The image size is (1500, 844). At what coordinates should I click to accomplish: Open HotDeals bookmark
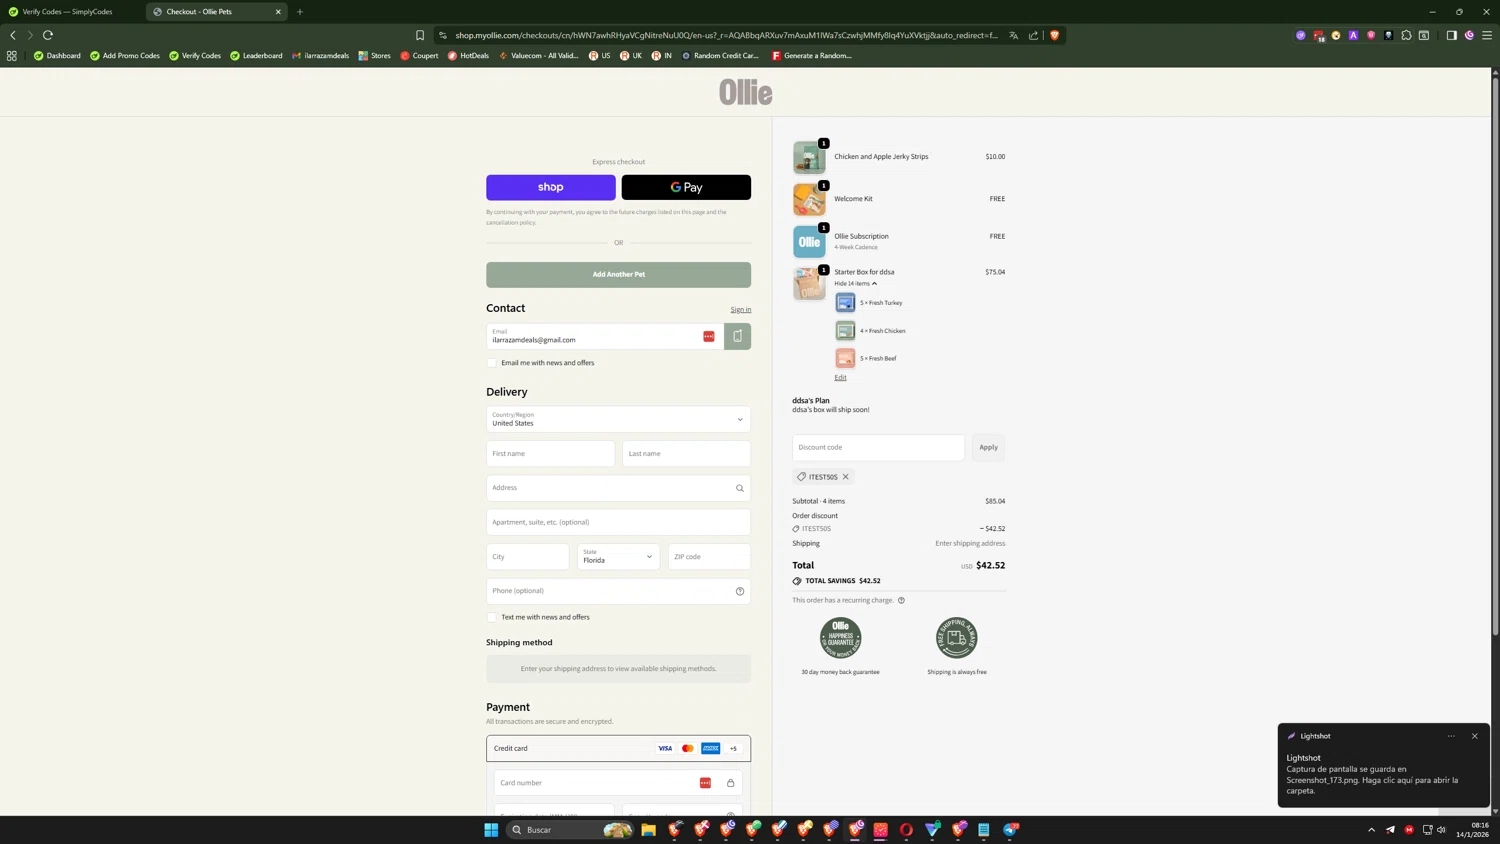[x=468, y=56]
